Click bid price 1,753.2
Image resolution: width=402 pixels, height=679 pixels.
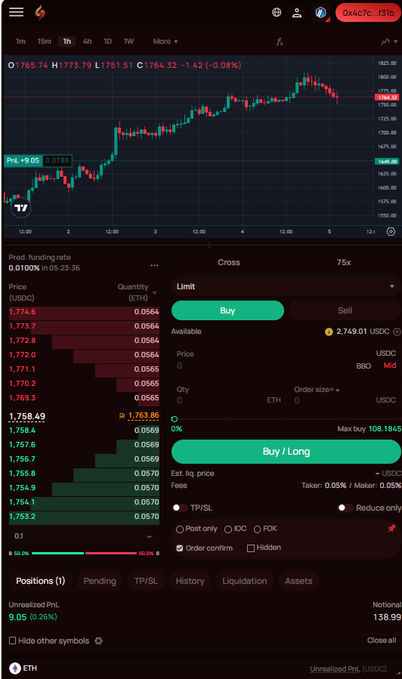pos(23,517)
